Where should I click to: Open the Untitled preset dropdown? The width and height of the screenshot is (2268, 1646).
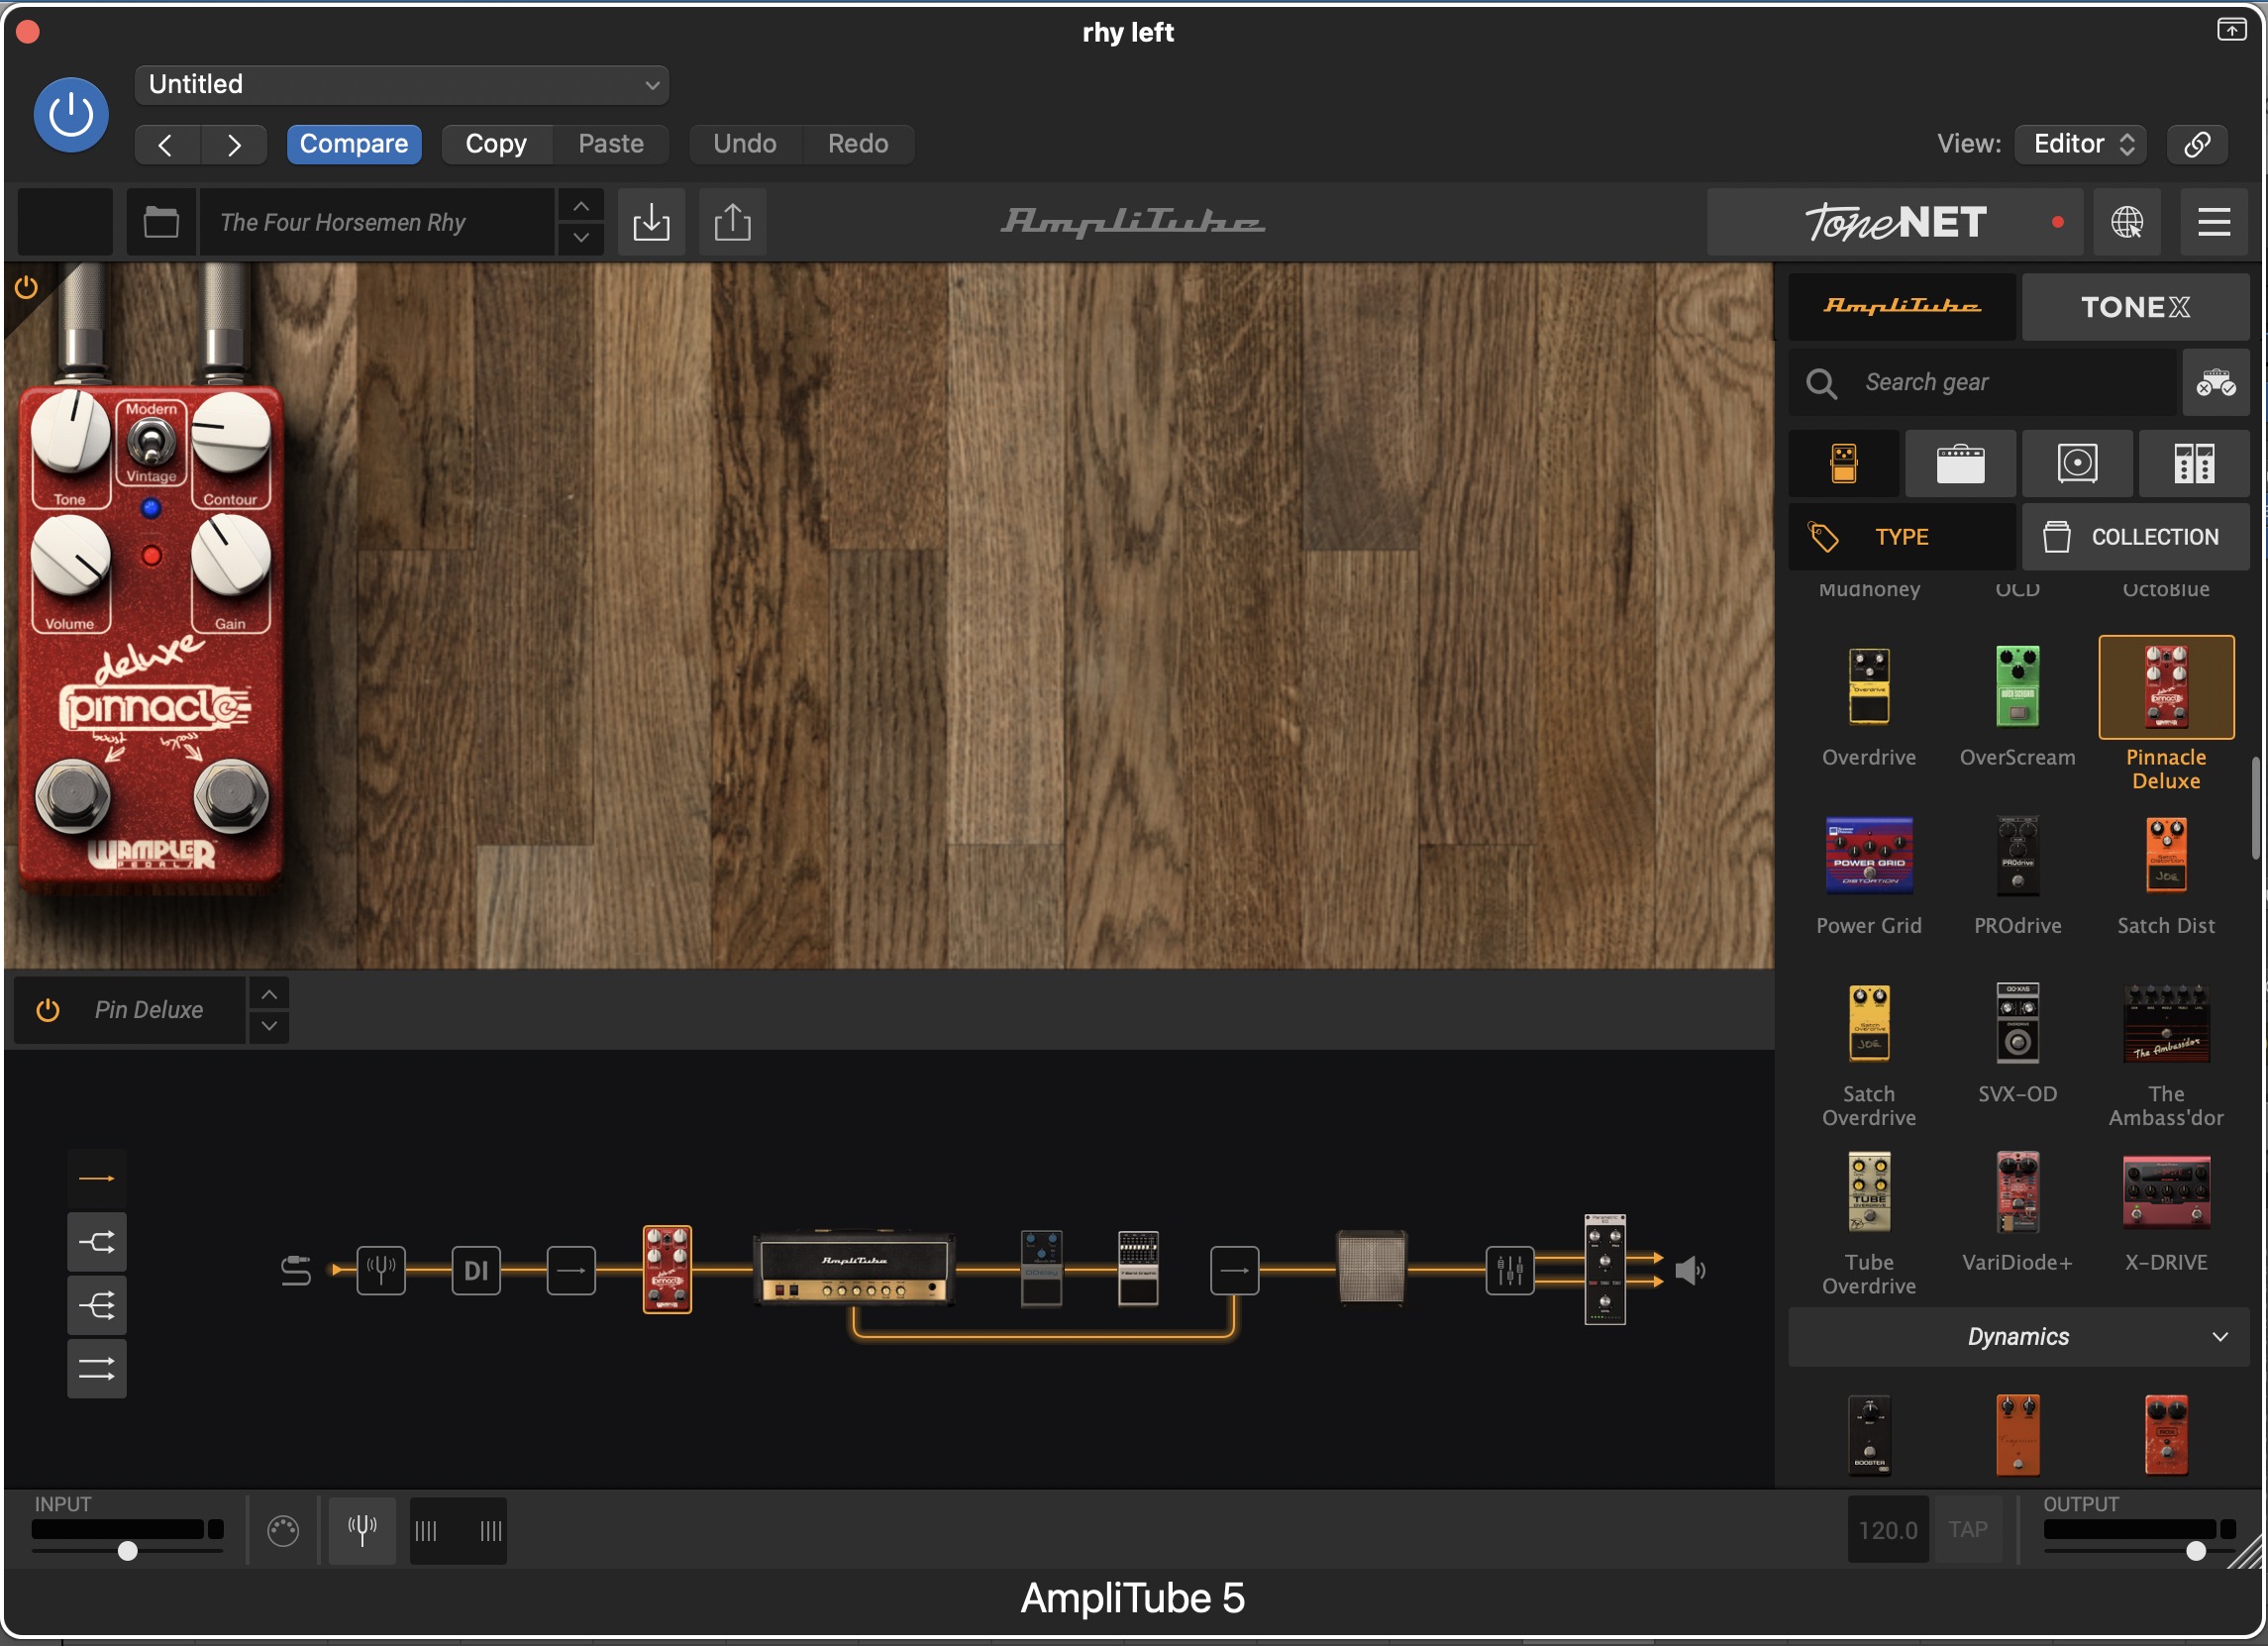pos(401,85)
